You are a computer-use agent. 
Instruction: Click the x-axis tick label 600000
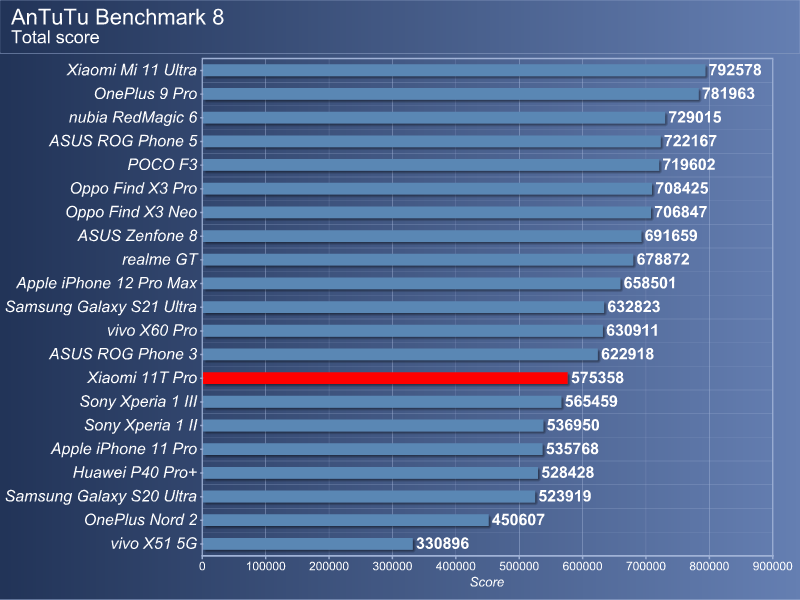tap(582, 566)
